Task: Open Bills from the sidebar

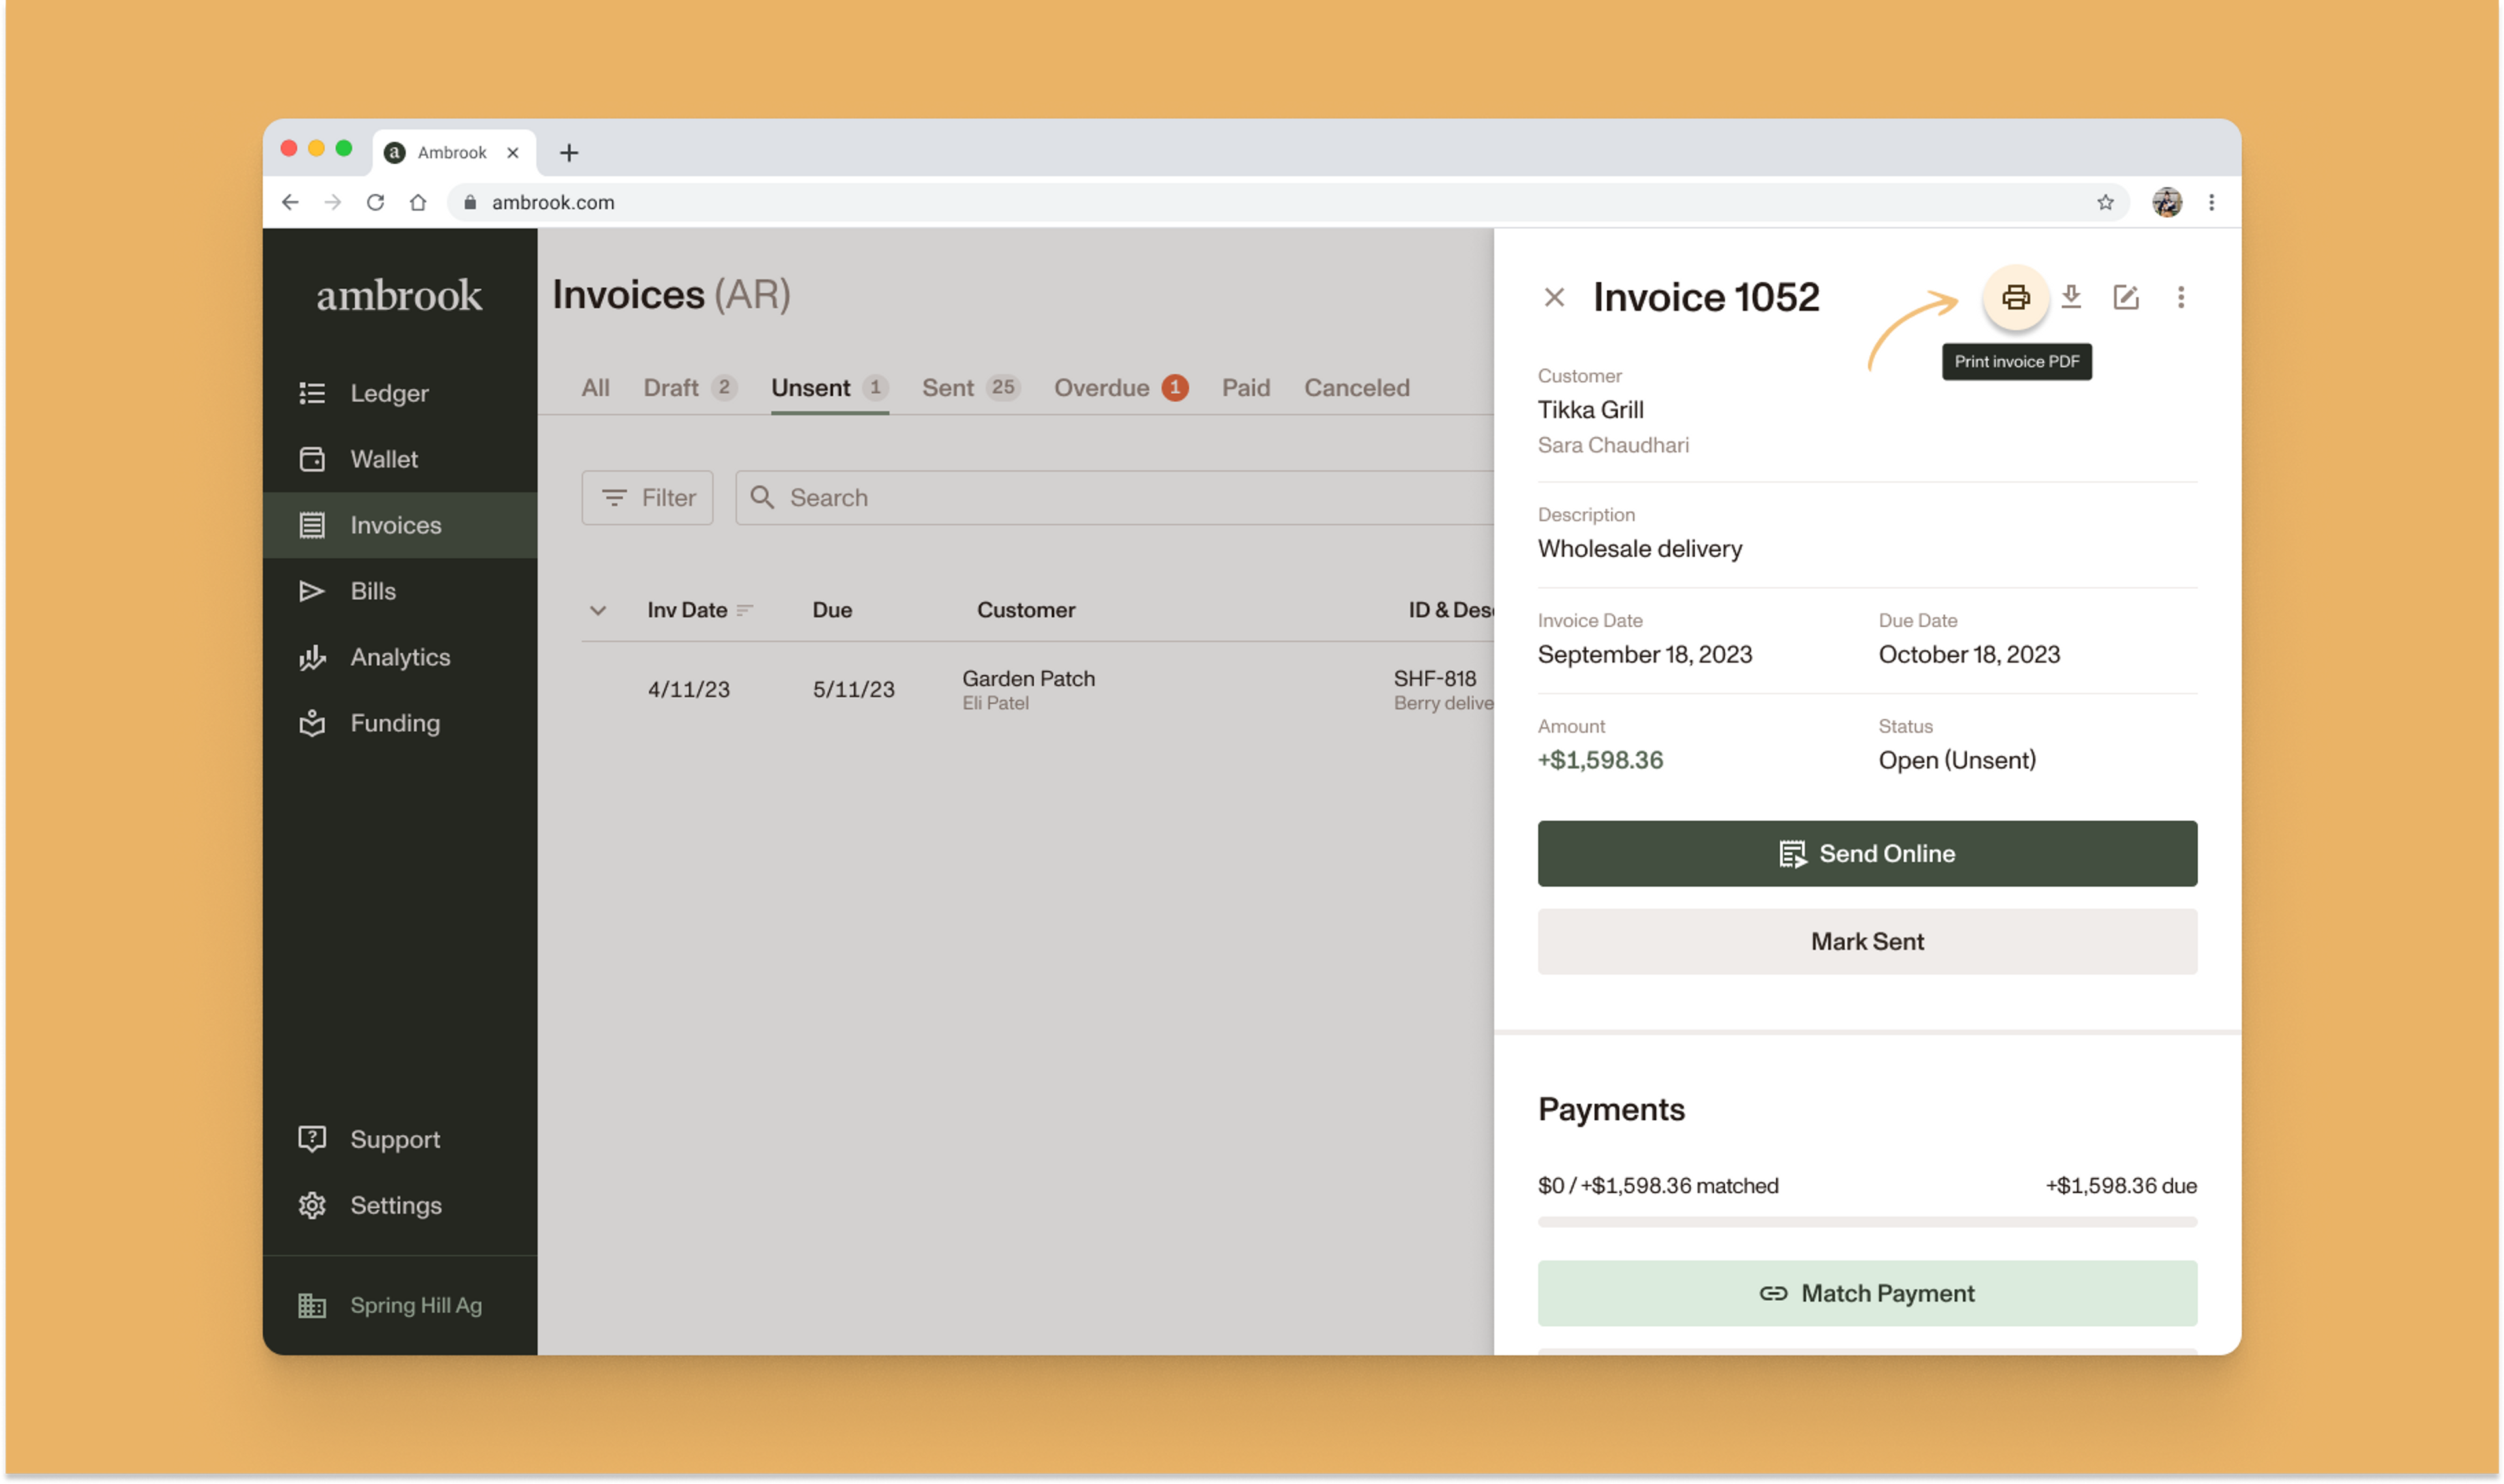Action: coord(372,591)
